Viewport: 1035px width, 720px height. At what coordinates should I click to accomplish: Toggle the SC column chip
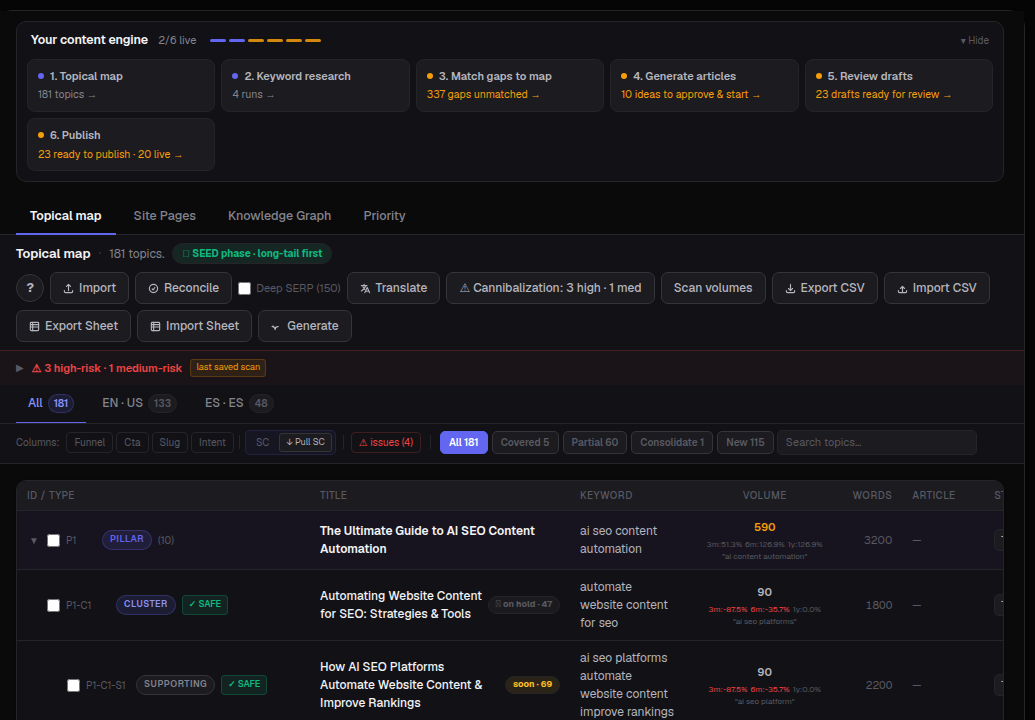pos(262,442)
